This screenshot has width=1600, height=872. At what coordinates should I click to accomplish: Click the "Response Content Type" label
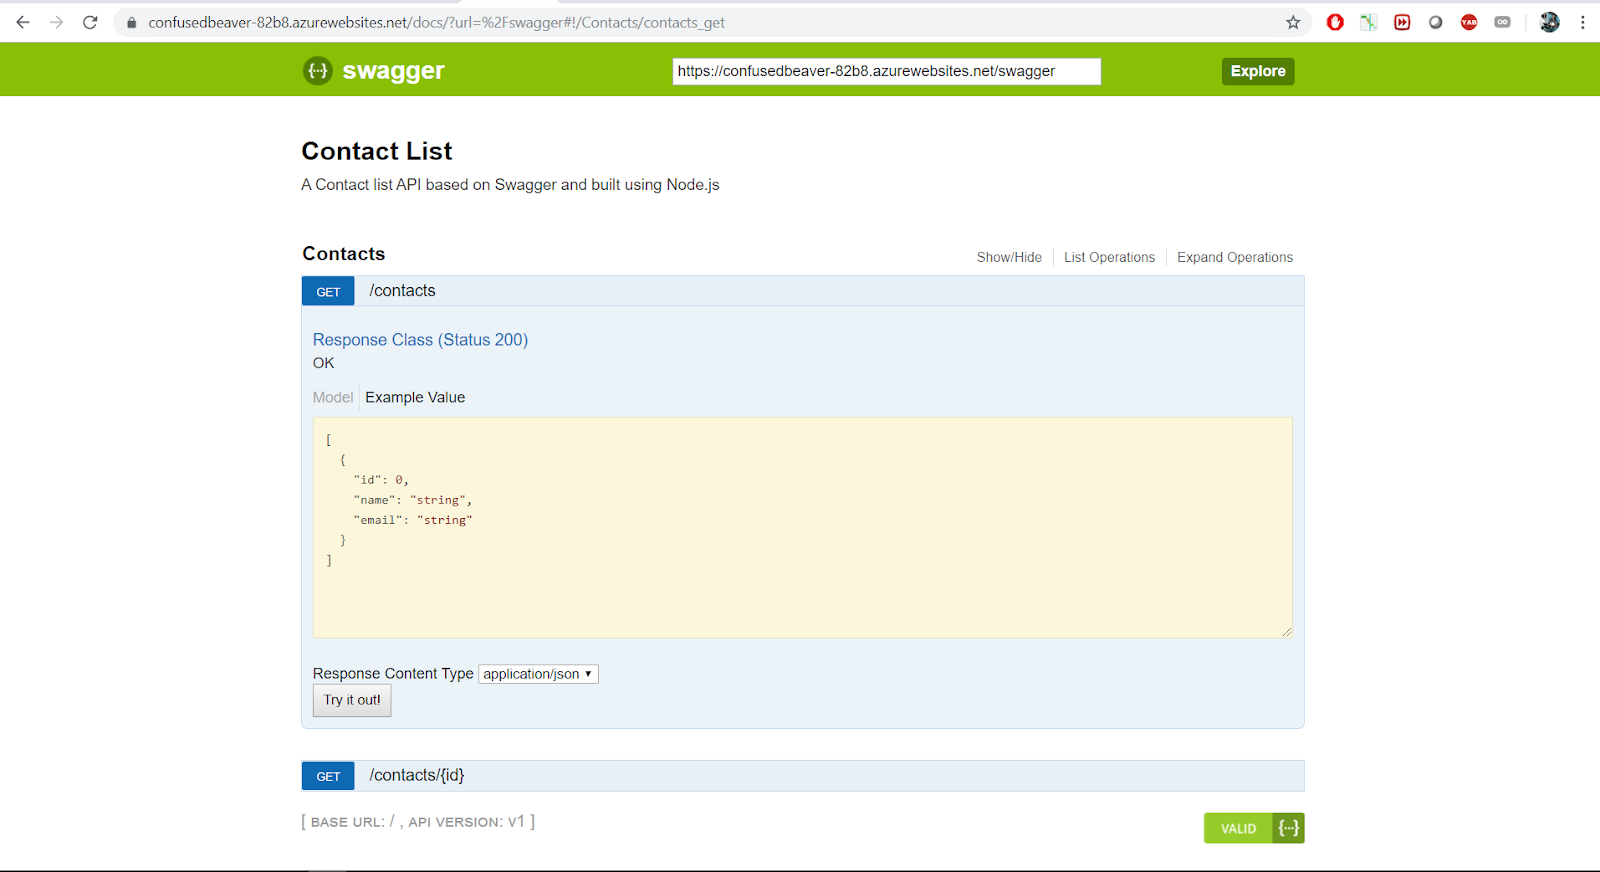(393, 674)
